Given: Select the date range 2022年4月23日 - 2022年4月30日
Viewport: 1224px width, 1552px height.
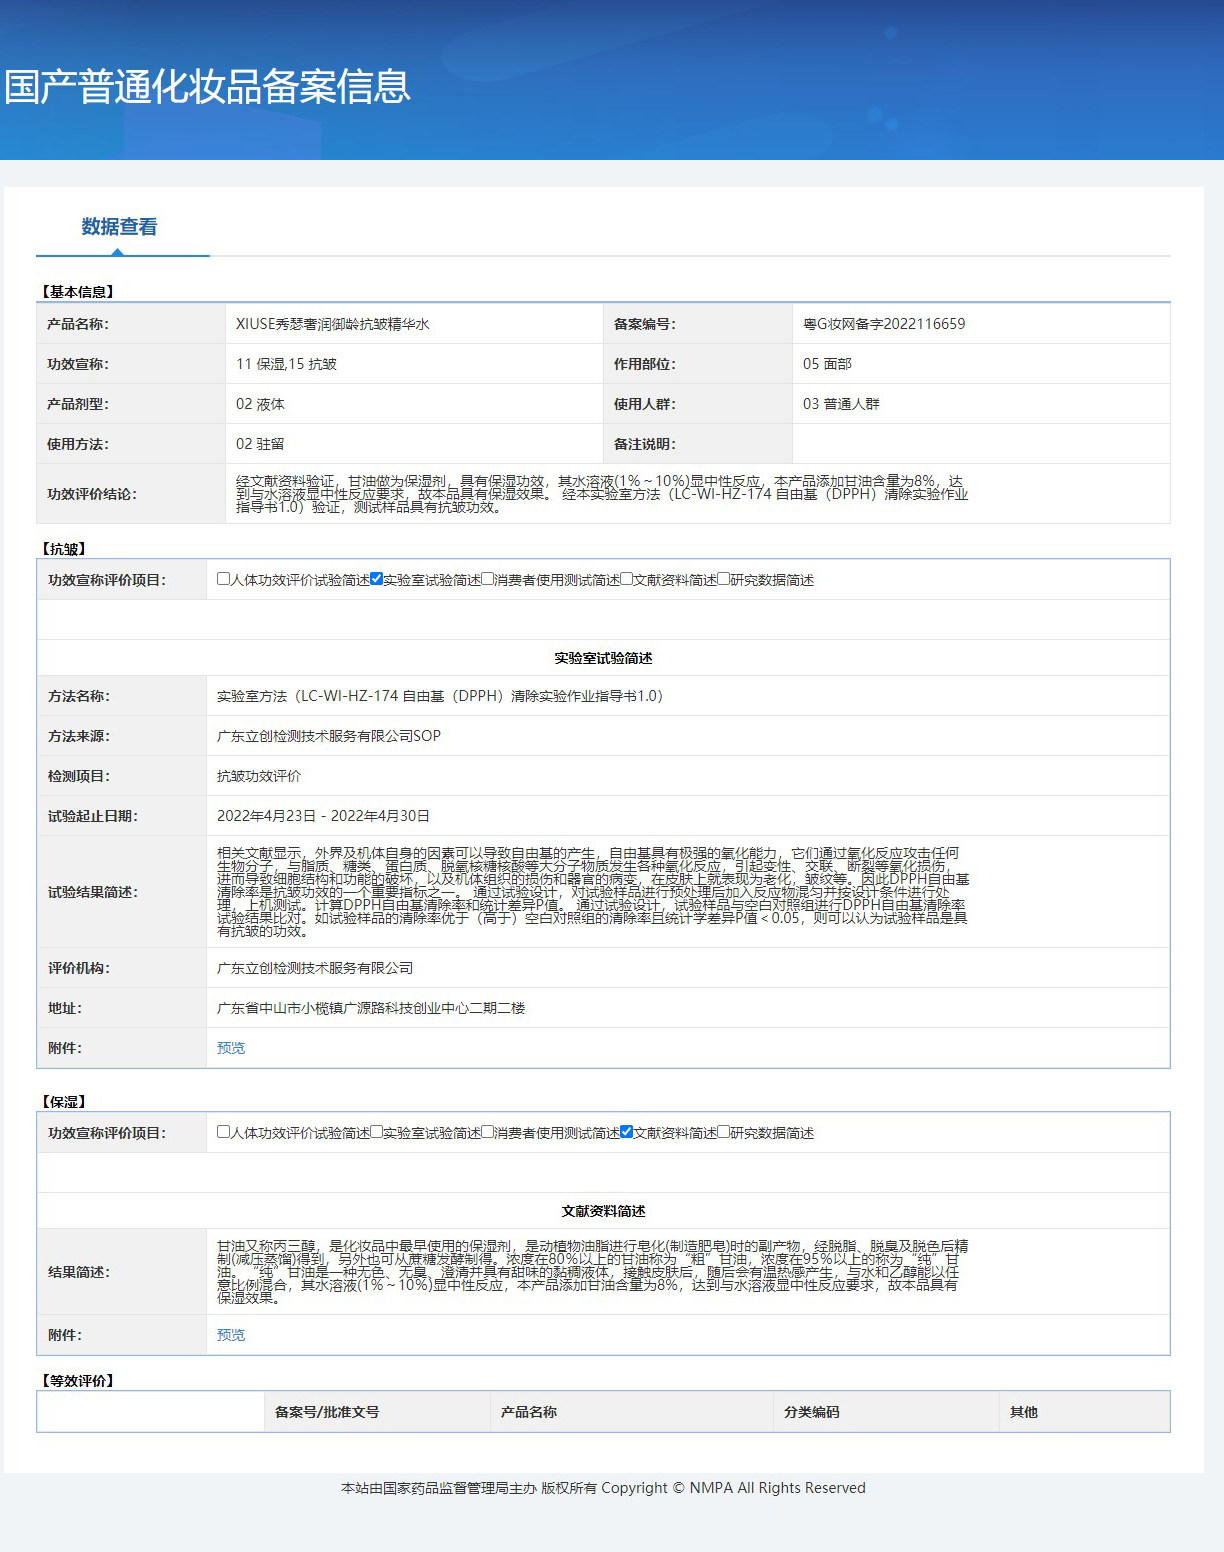Looking at the screenshot, I should pyautogui.click(x=323, y=816).
